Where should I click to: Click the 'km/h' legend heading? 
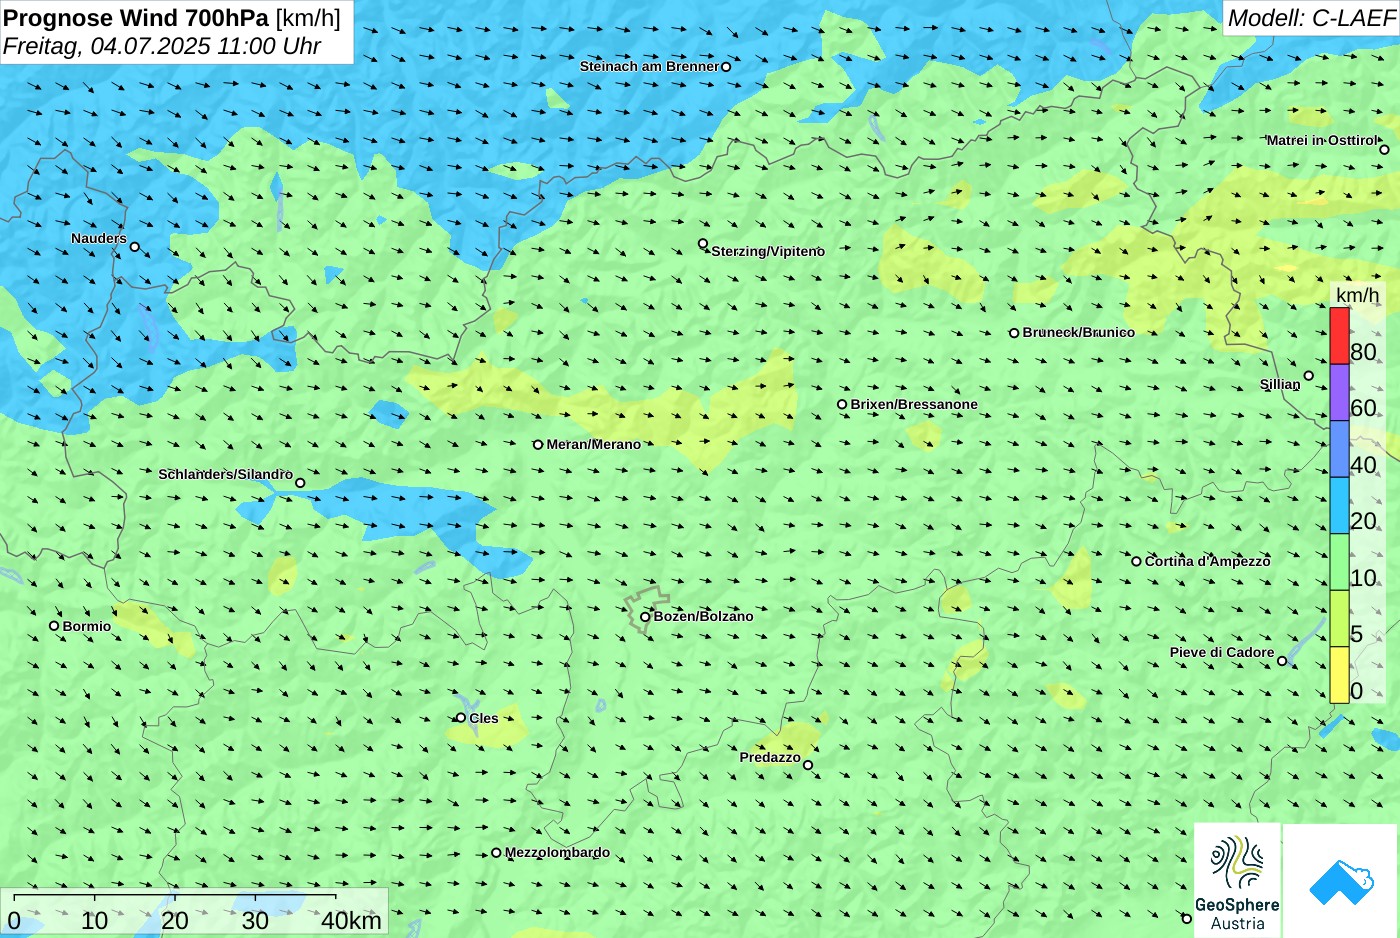[1358, 295]
